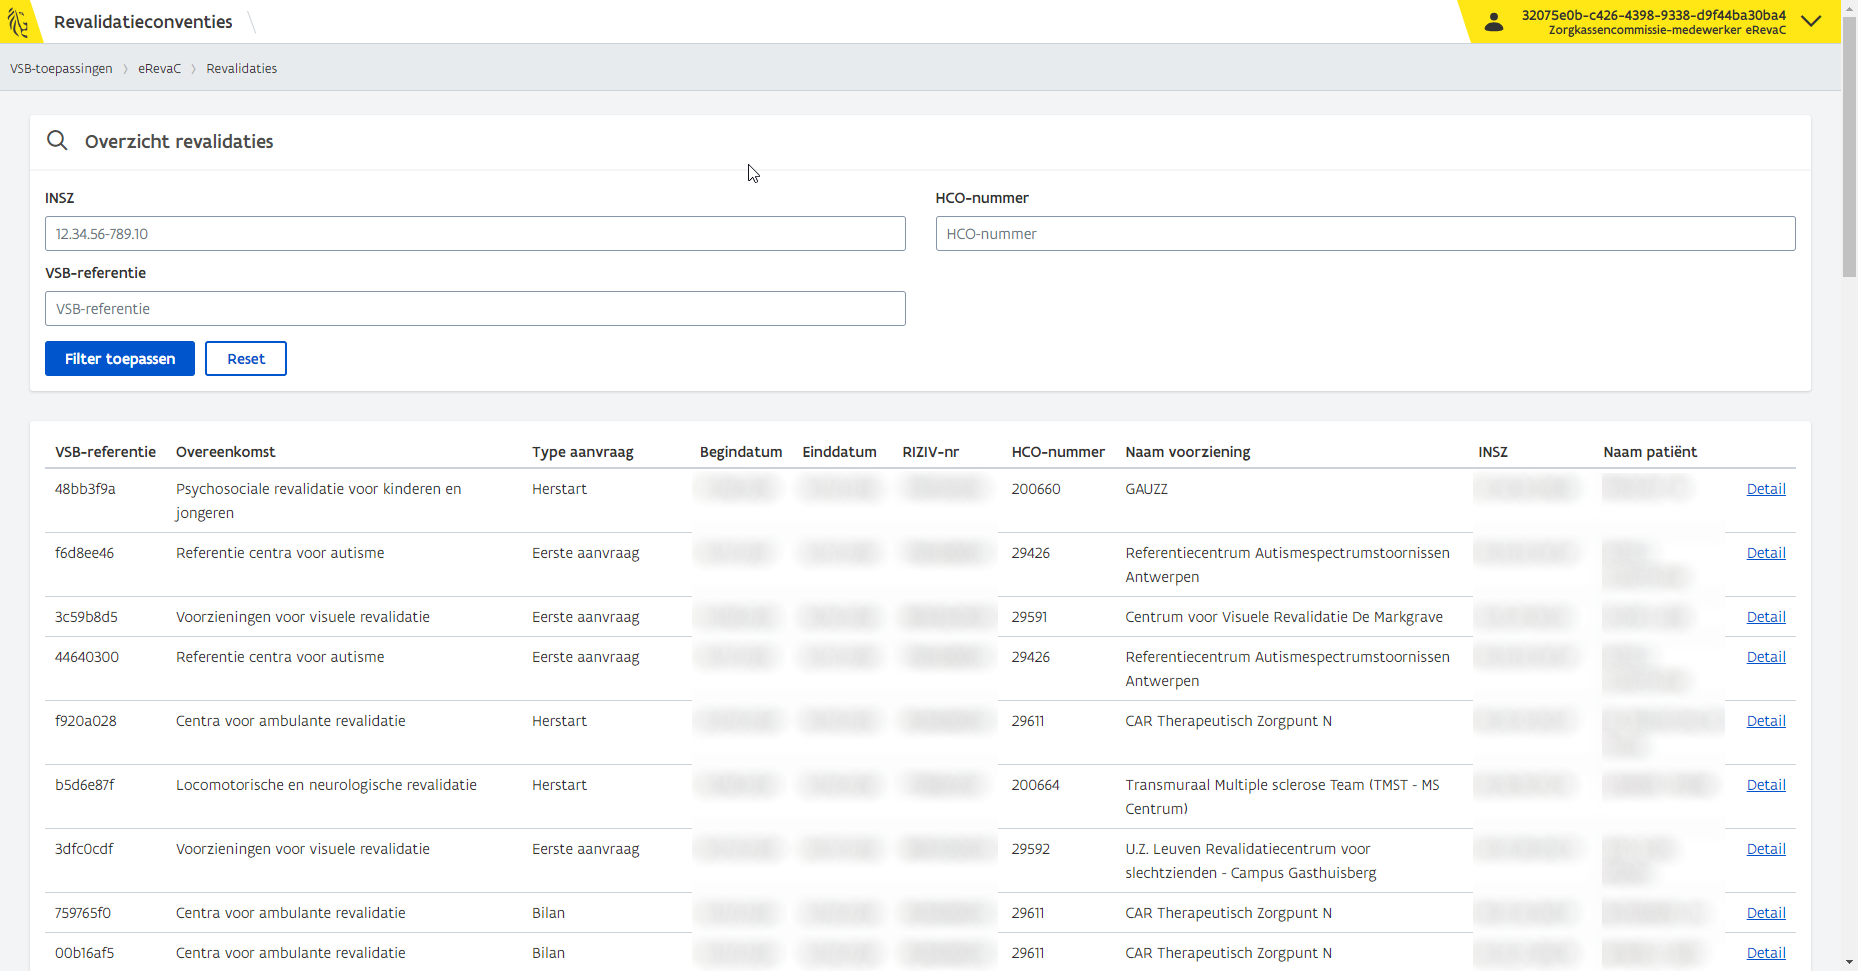Click the VSB-referentie column header
This screenshot has height=971, width=1858.
[105, 452]
